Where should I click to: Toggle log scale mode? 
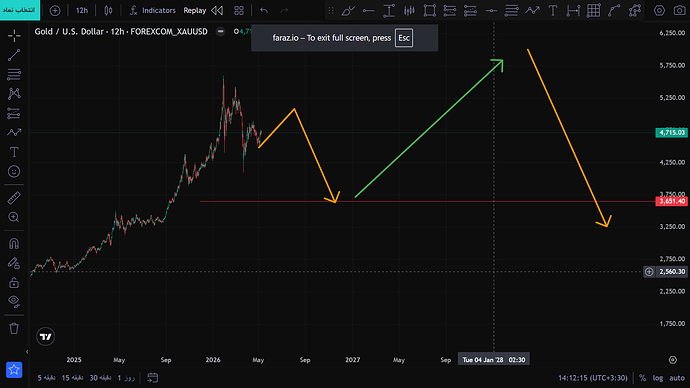click(x=658, y=378)
